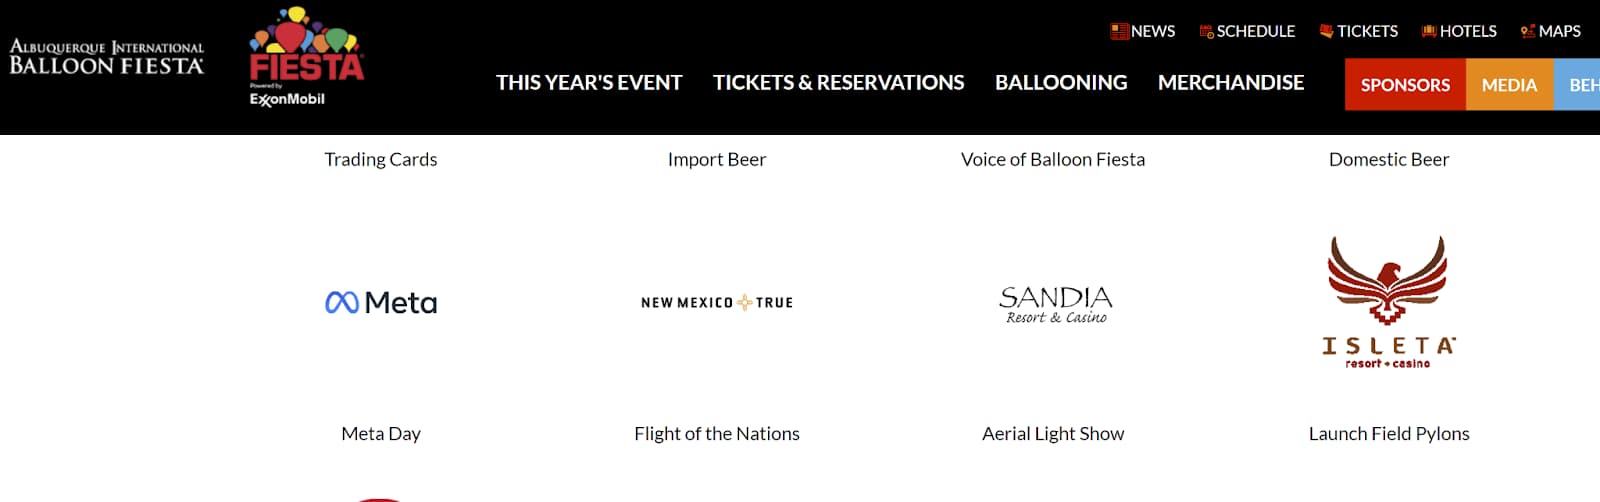Click the Flight of the Nations caption
Viewport: 1600px width, 502px height.
point(717,434)
